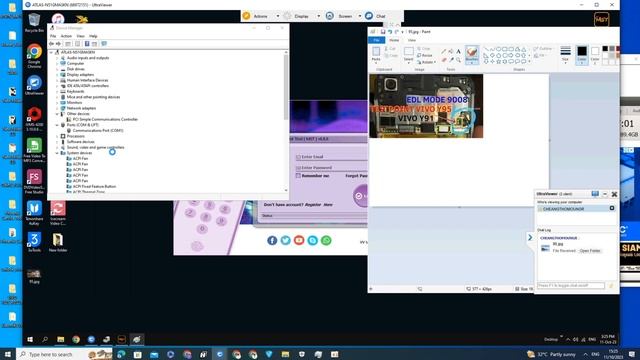The height and width of the screenshot is (360, 640).
Task: Select the Magnifier tool in Paint
Action: tap(458, 60)
